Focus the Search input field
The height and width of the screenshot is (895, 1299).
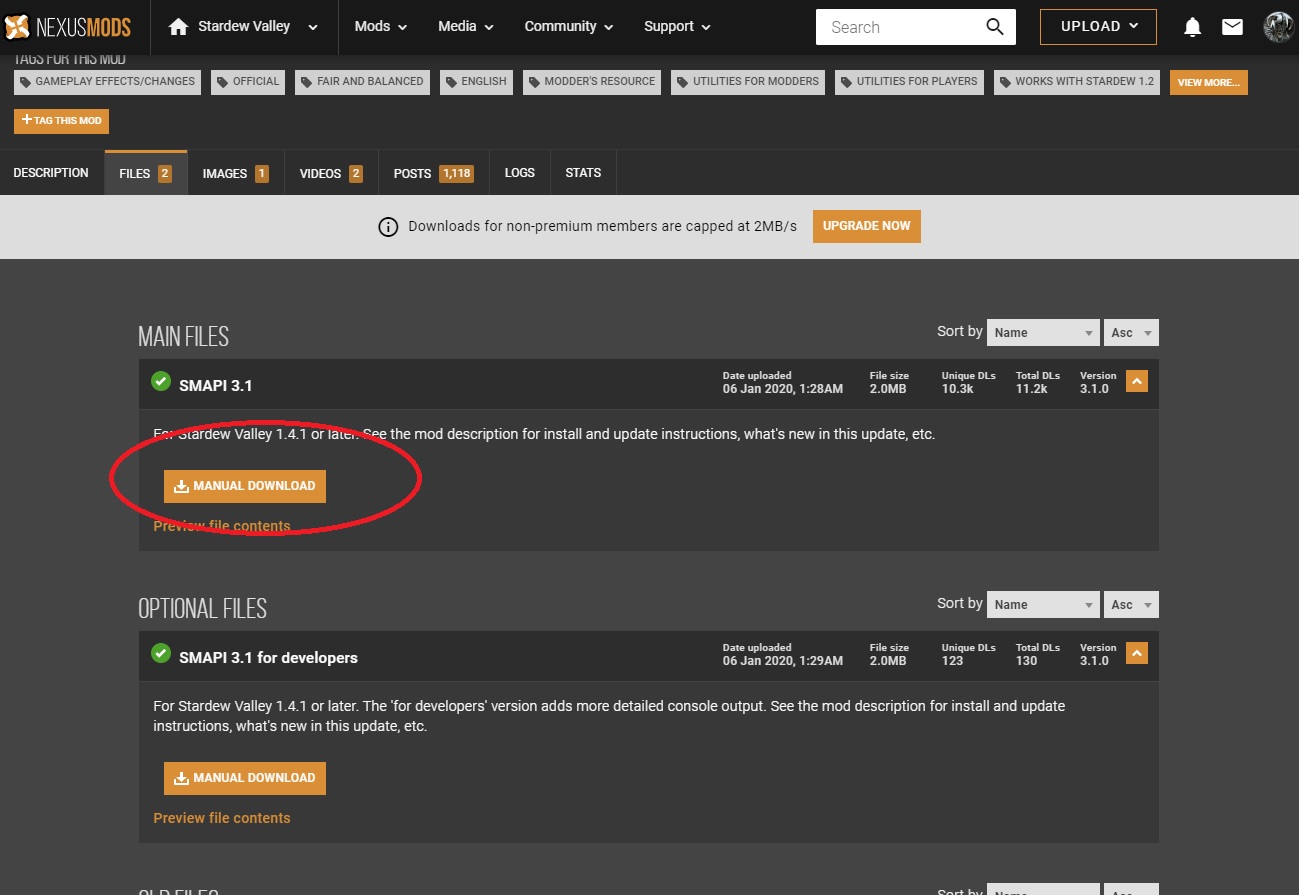900,27
